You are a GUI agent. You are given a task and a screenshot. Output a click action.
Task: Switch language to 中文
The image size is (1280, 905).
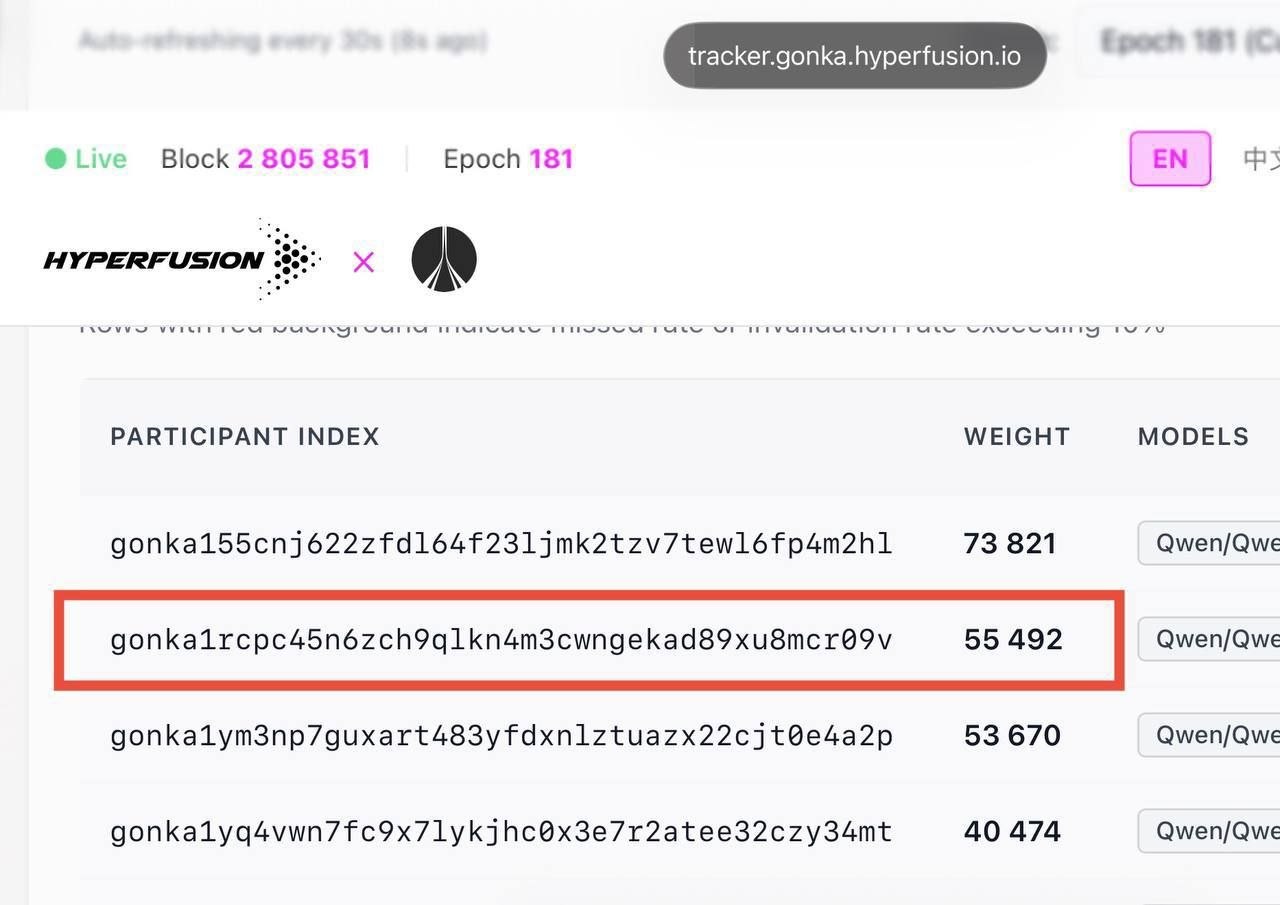coord(1258,159)
